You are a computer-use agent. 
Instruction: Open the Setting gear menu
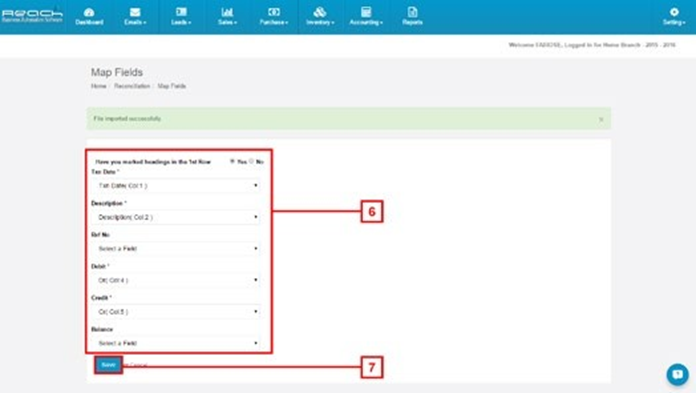[x=674, y=12]
